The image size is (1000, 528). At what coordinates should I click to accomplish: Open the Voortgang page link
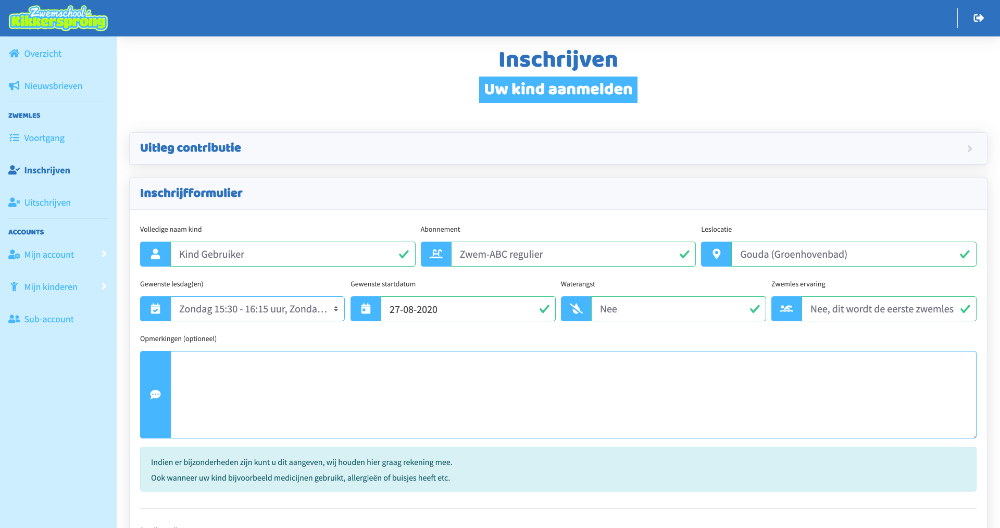[44, 137]
